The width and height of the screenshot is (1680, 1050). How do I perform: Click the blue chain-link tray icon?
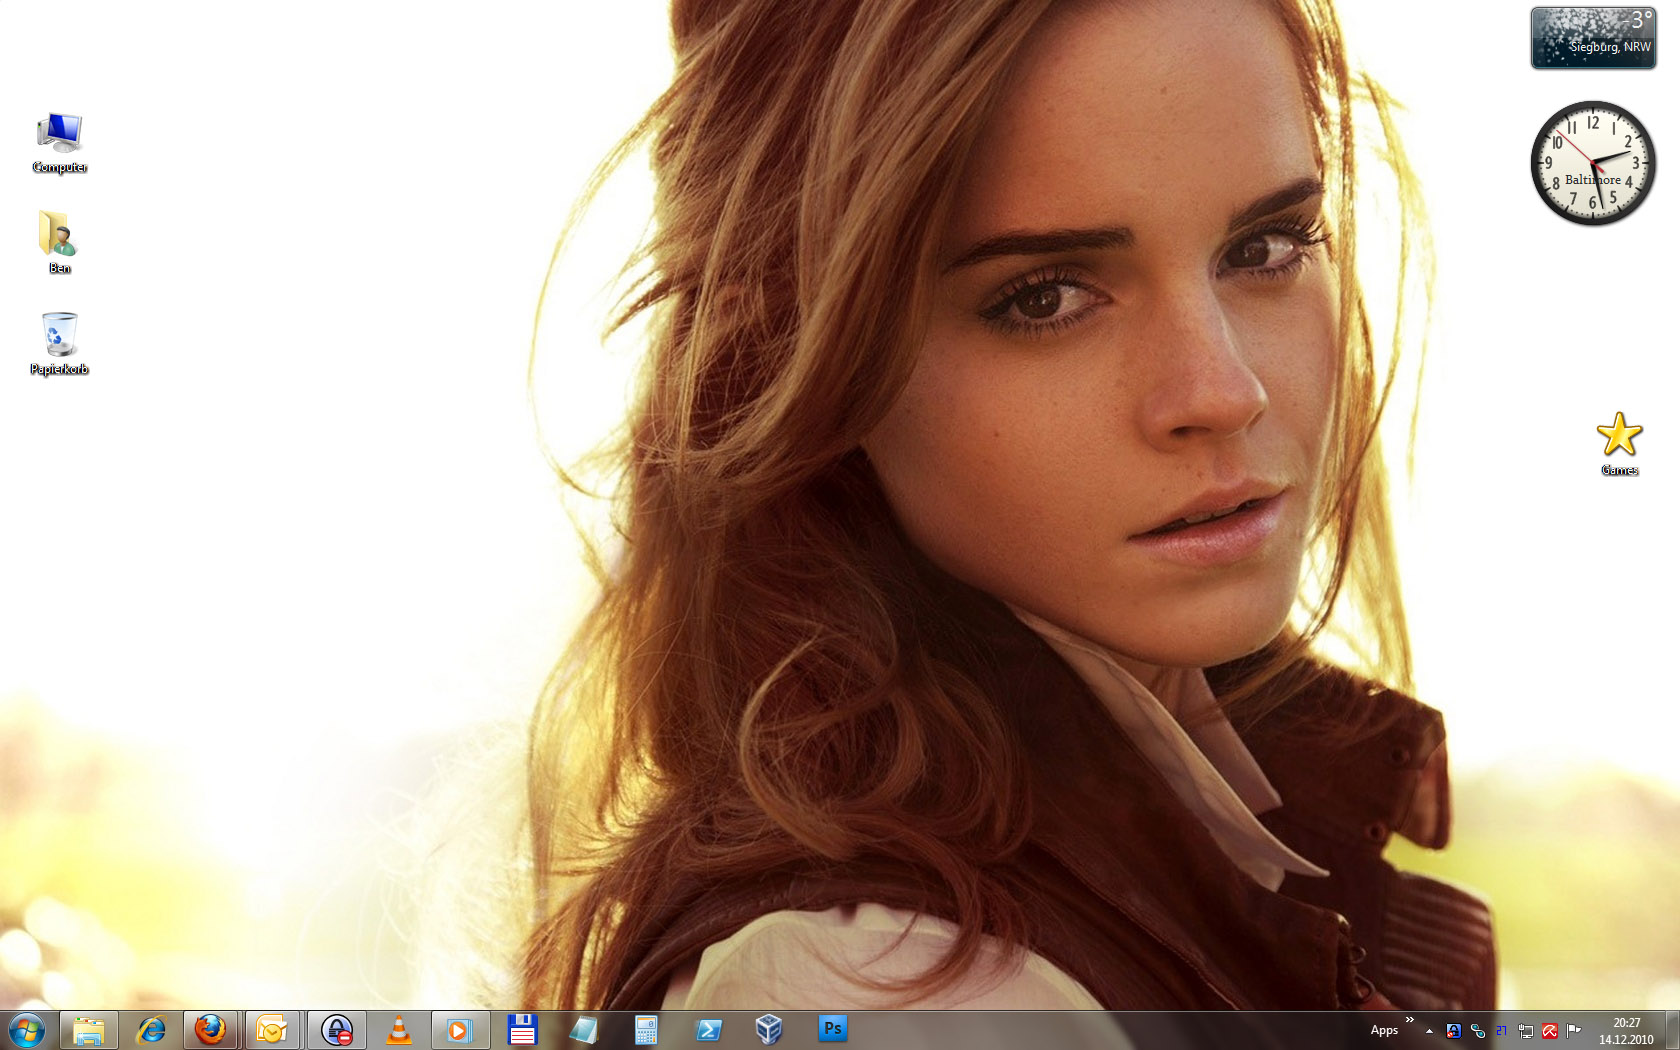1478,1031
